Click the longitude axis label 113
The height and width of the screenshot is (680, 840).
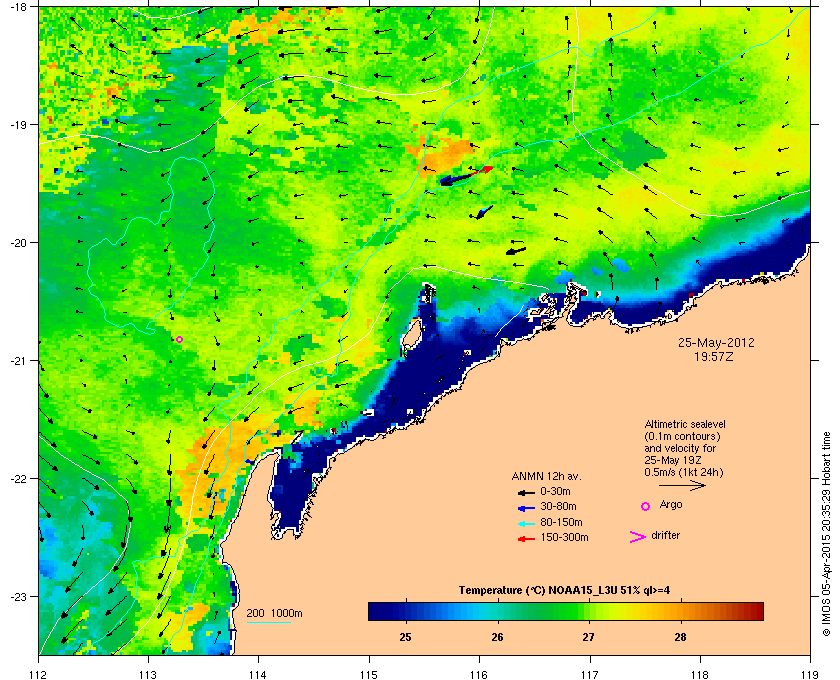tap(148, 674)
